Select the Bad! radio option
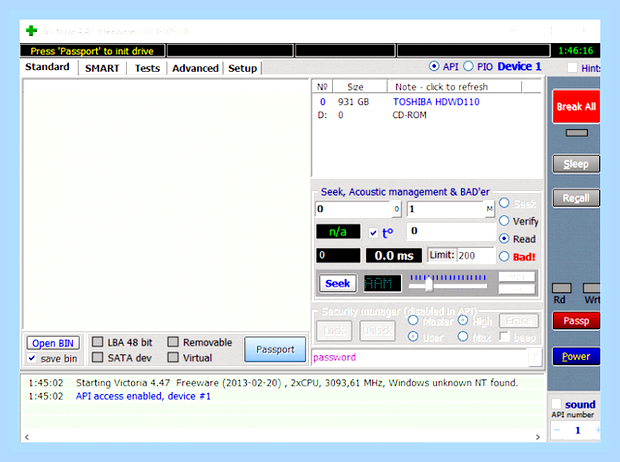This screenshot has width=620, height=462. tap(504, 256)
